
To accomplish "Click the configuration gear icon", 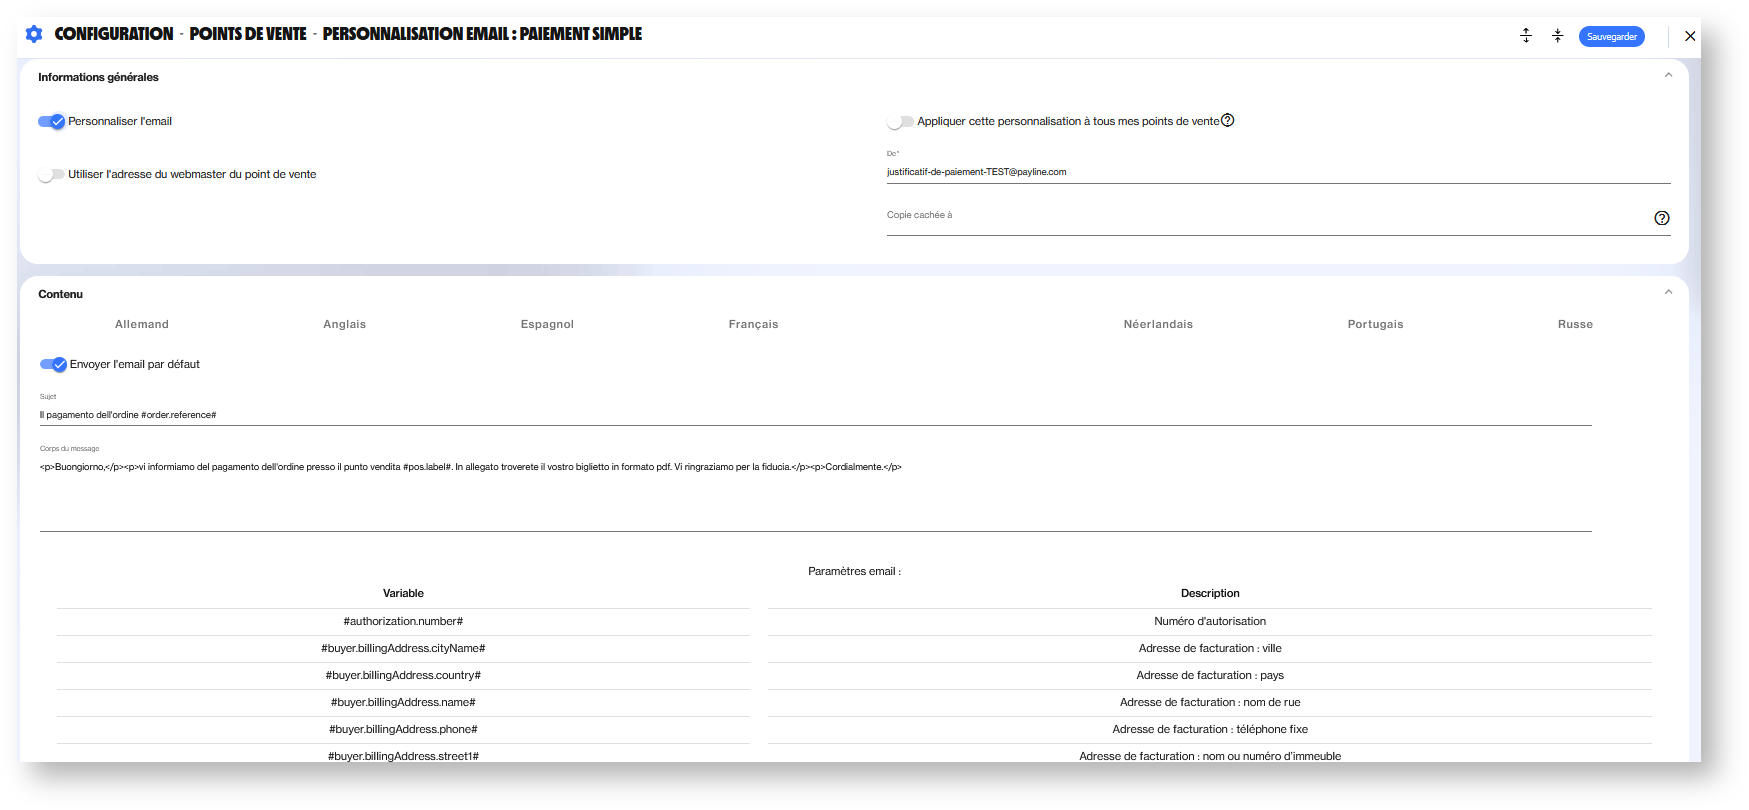I will [34, 34].
